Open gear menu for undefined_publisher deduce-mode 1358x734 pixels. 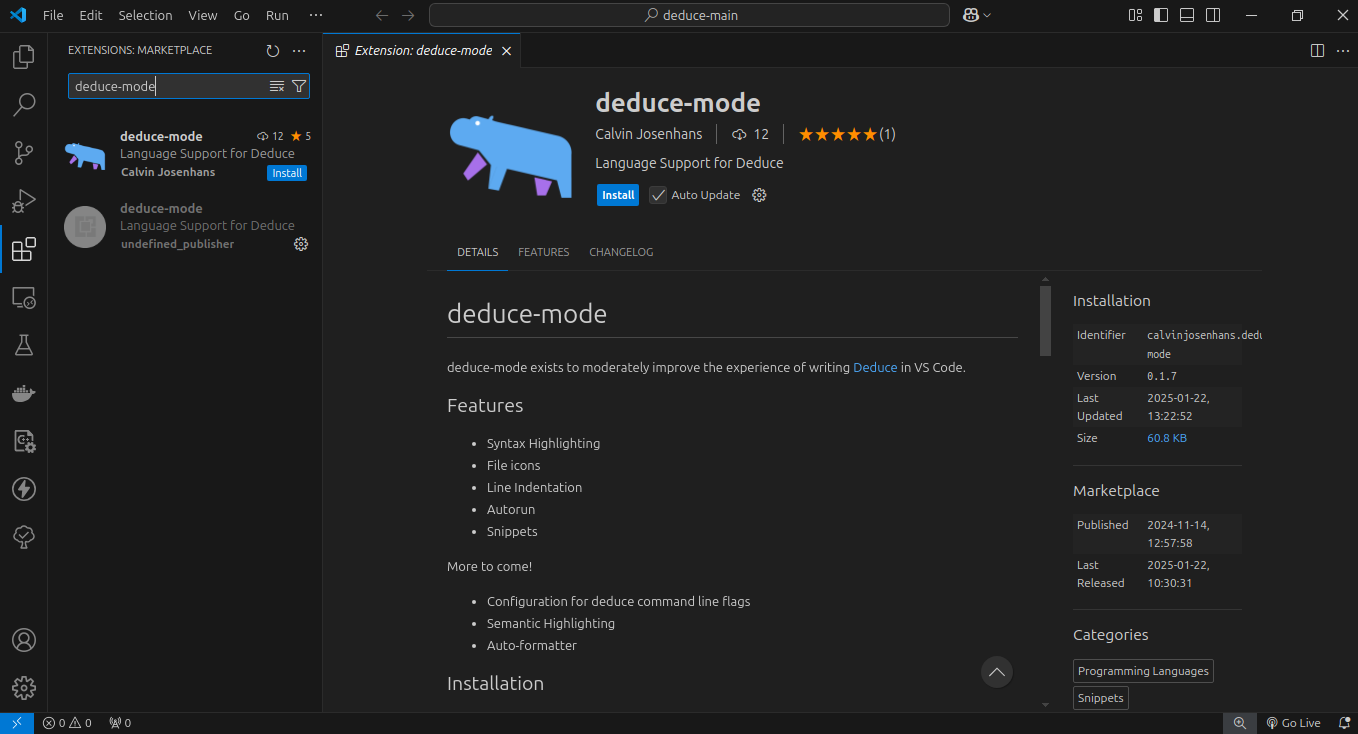point(301,244)
